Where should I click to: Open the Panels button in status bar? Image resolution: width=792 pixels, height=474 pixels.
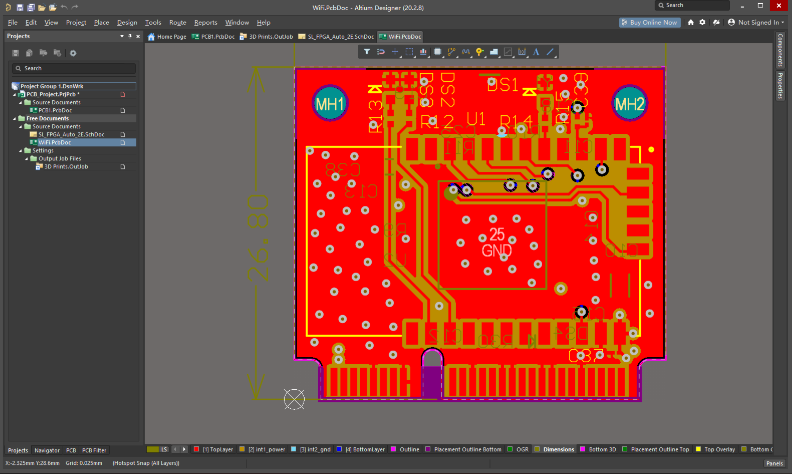click(x=774, y=463)
